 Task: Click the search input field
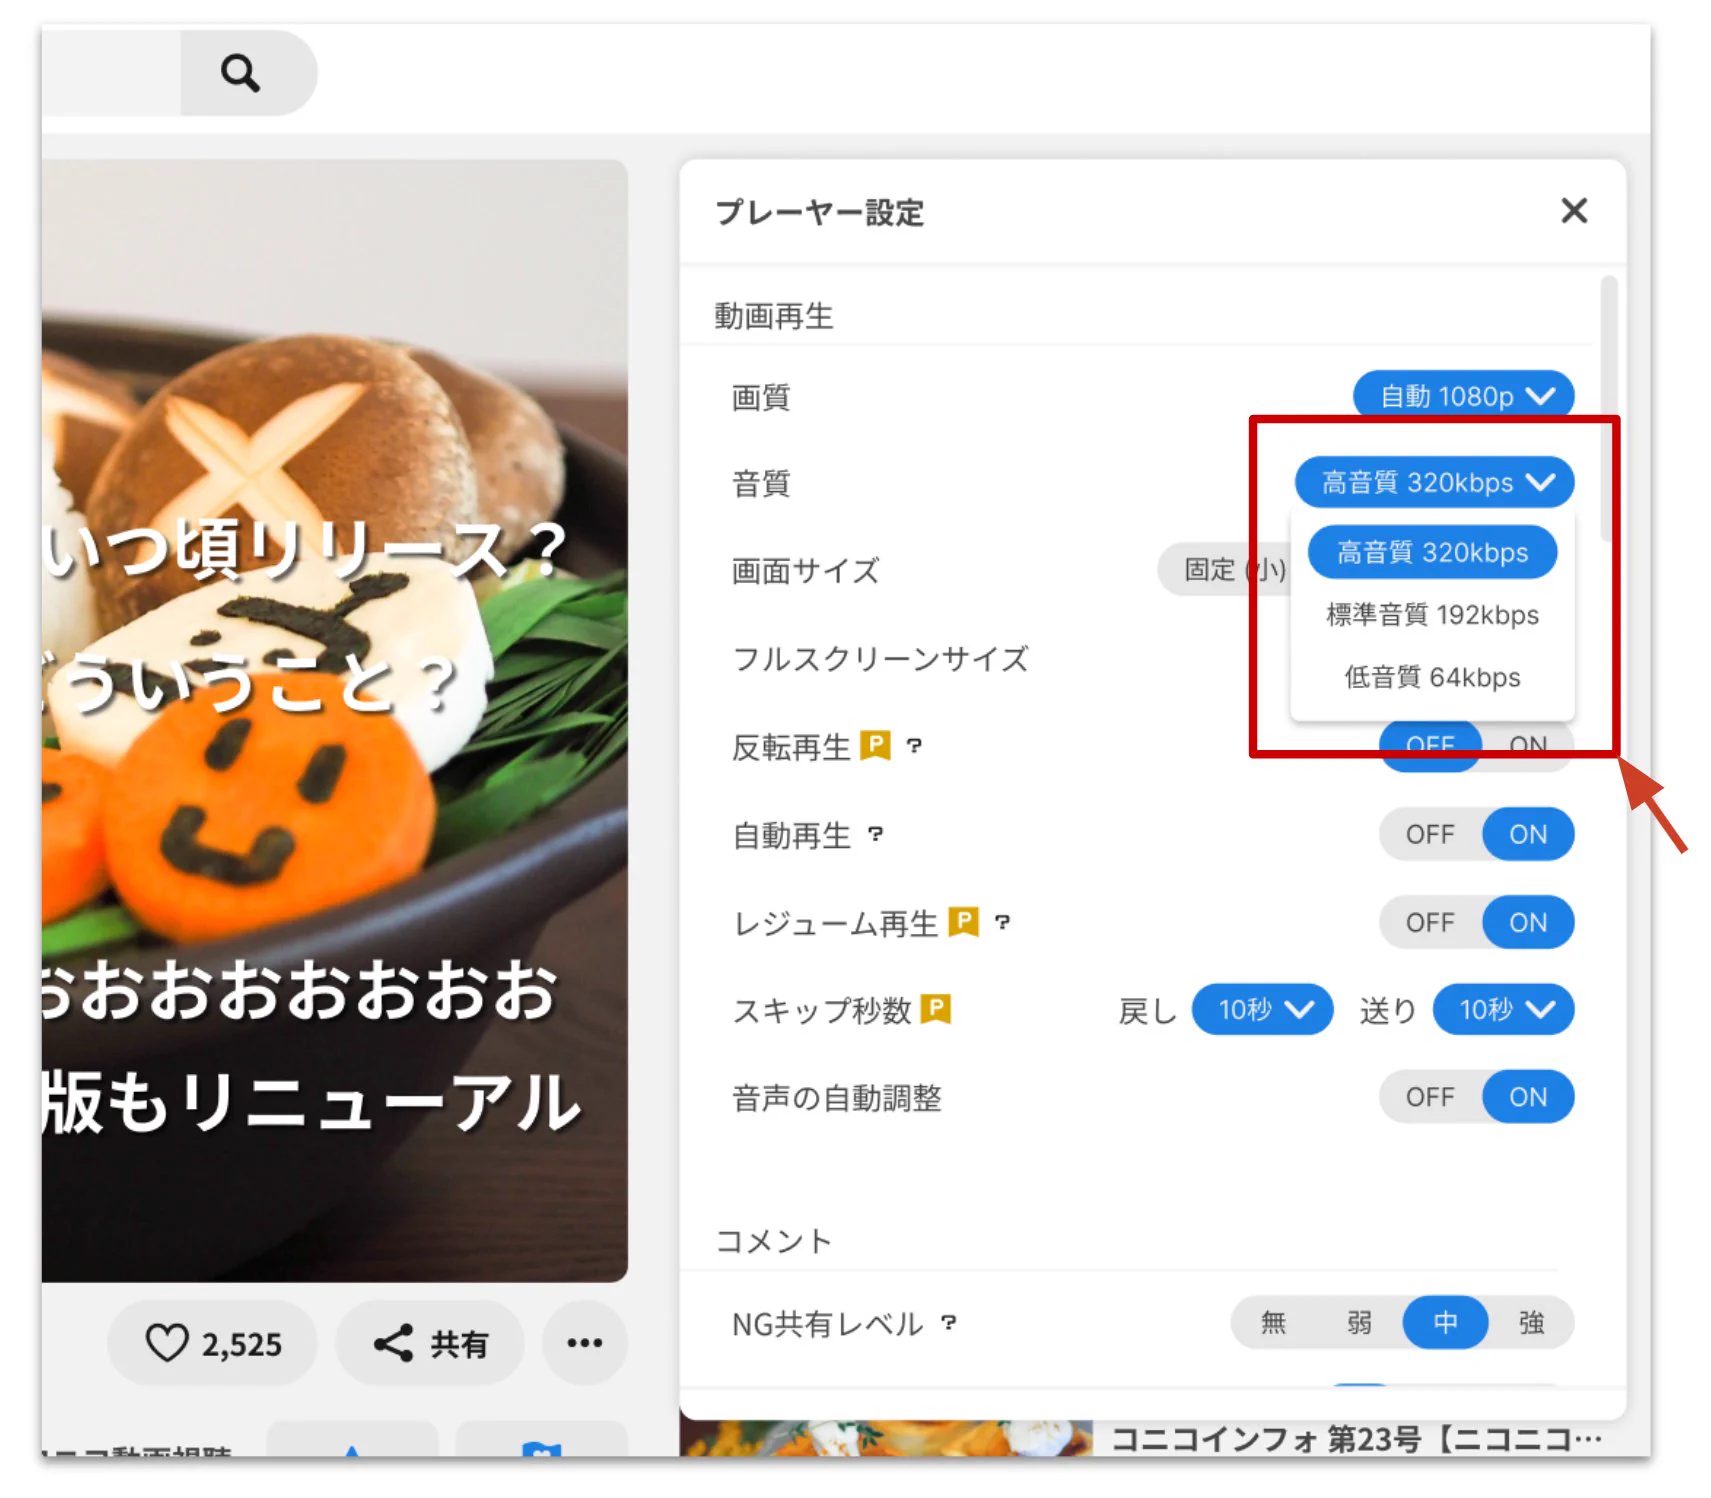coord(111,73)
